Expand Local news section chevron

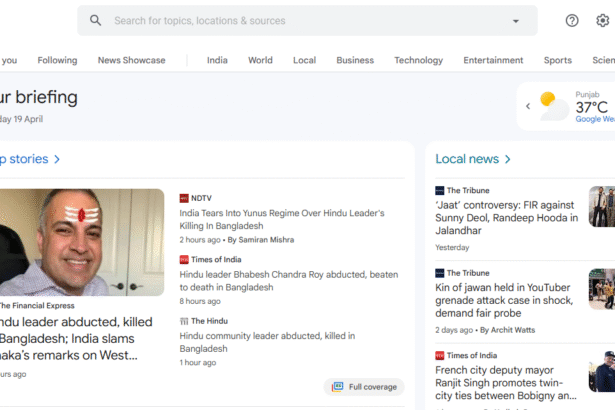(x=508, y=159)
